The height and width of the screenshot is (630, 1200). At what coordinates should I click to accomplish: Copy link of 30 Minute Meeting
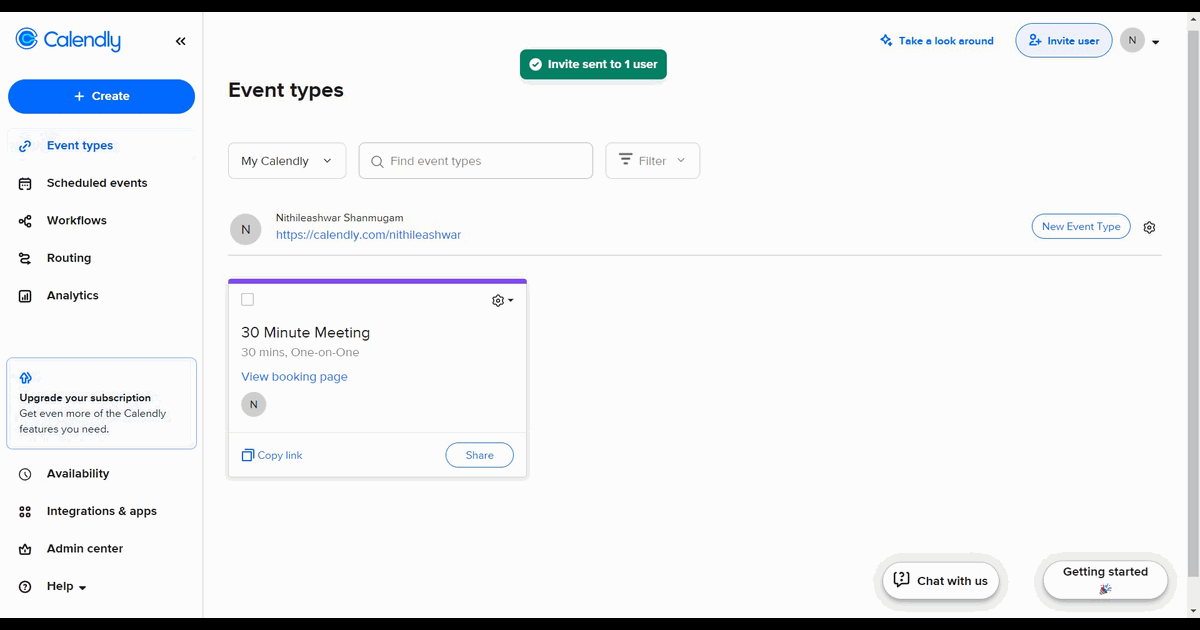pyautogui.click(x=272, y=455)
